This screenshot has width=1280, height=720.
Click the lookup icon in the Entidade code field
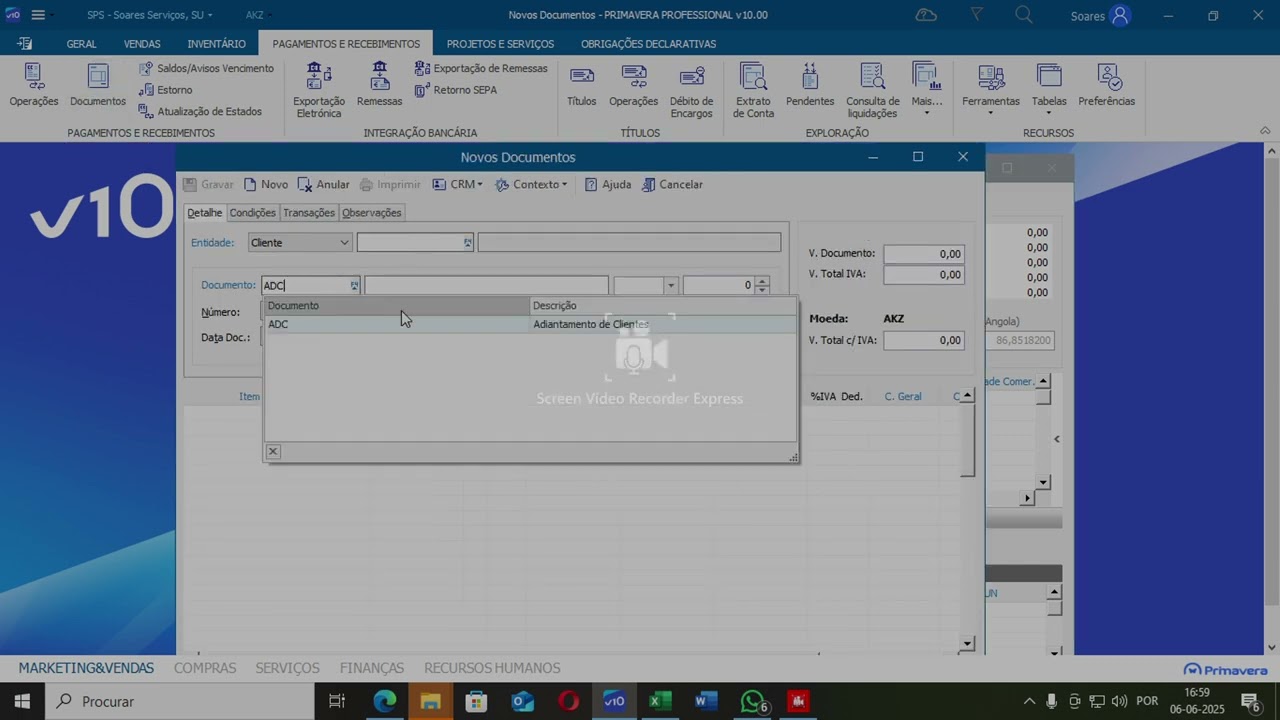coord(467,243)
